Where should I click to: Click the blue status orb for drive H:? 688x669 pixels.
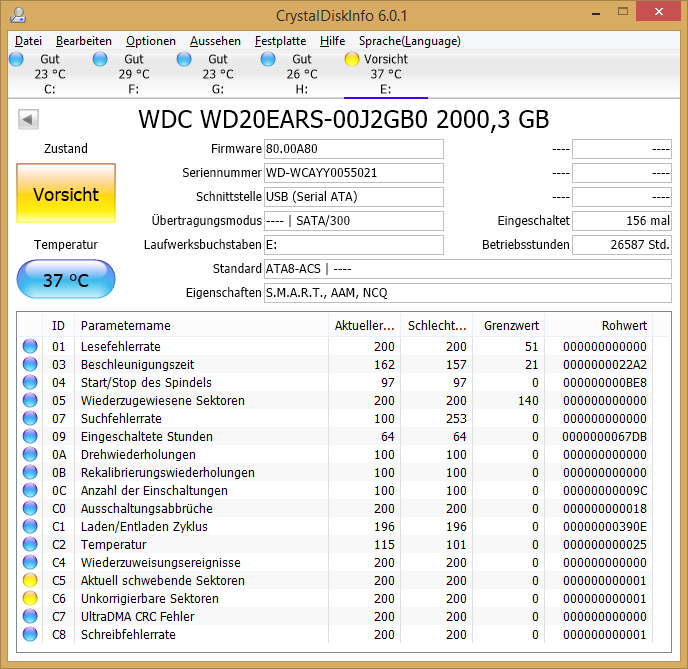point(268,59)
